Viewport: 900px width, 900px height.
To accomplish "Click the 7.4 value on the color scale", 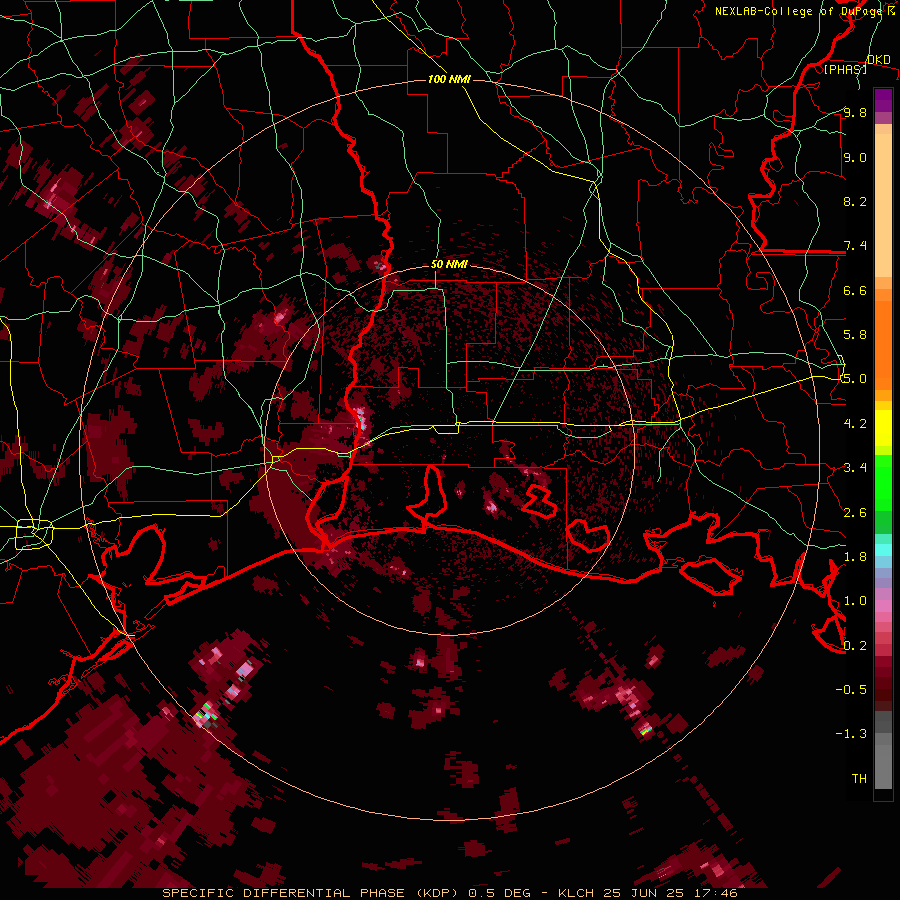I will pyautogui.click(x=855, y=246).
